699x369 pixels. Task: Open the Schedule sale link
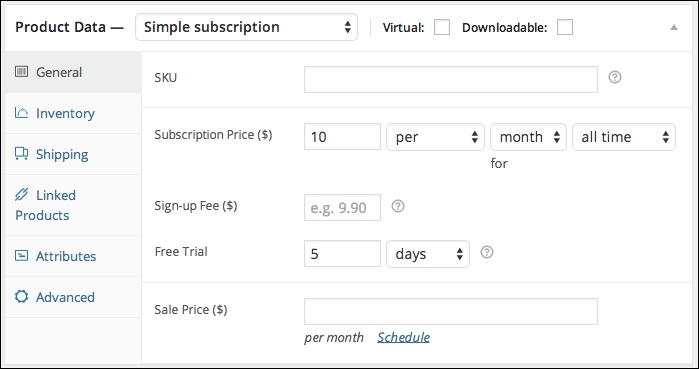click(403, 337)
